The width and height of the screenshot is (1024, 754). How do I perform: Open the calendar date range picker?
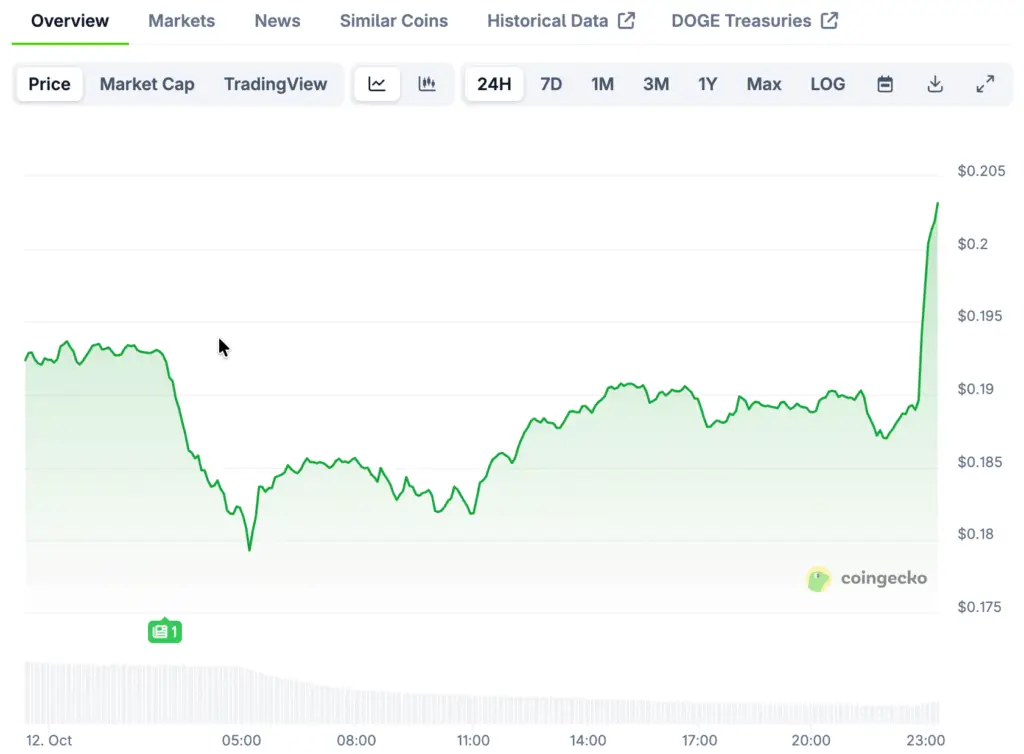(x=885, y=84)
